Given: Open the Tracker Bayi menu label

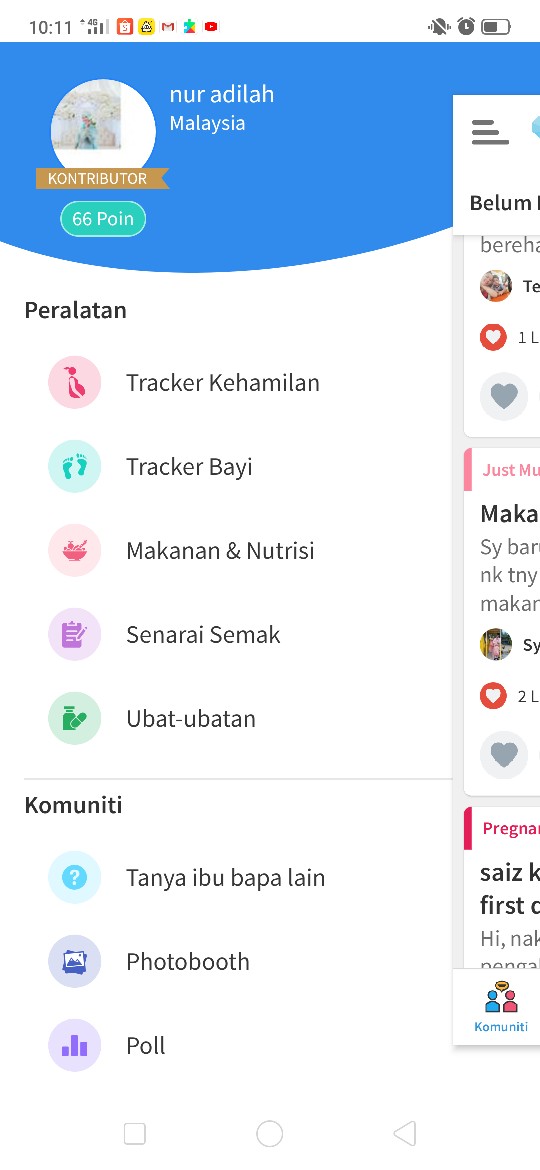Looking at the screenshot, I should point(189,466).
